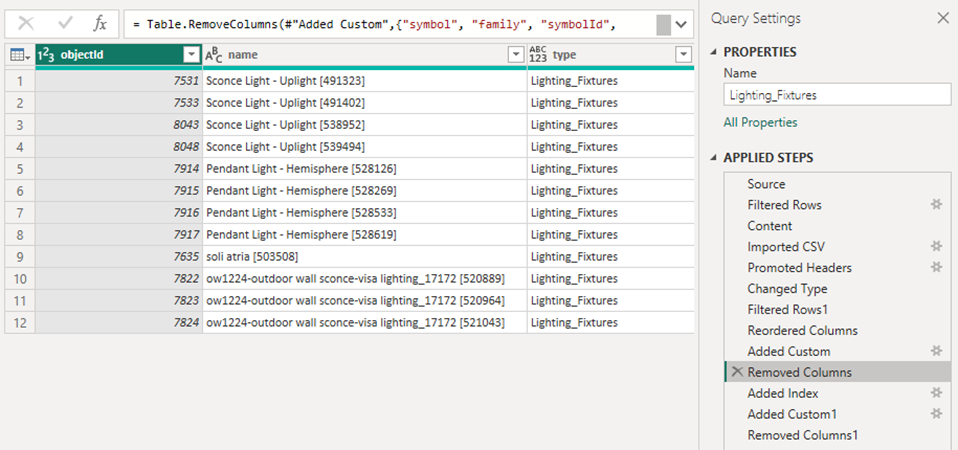Change objectId column data type icon

click(x=46, y=55)
